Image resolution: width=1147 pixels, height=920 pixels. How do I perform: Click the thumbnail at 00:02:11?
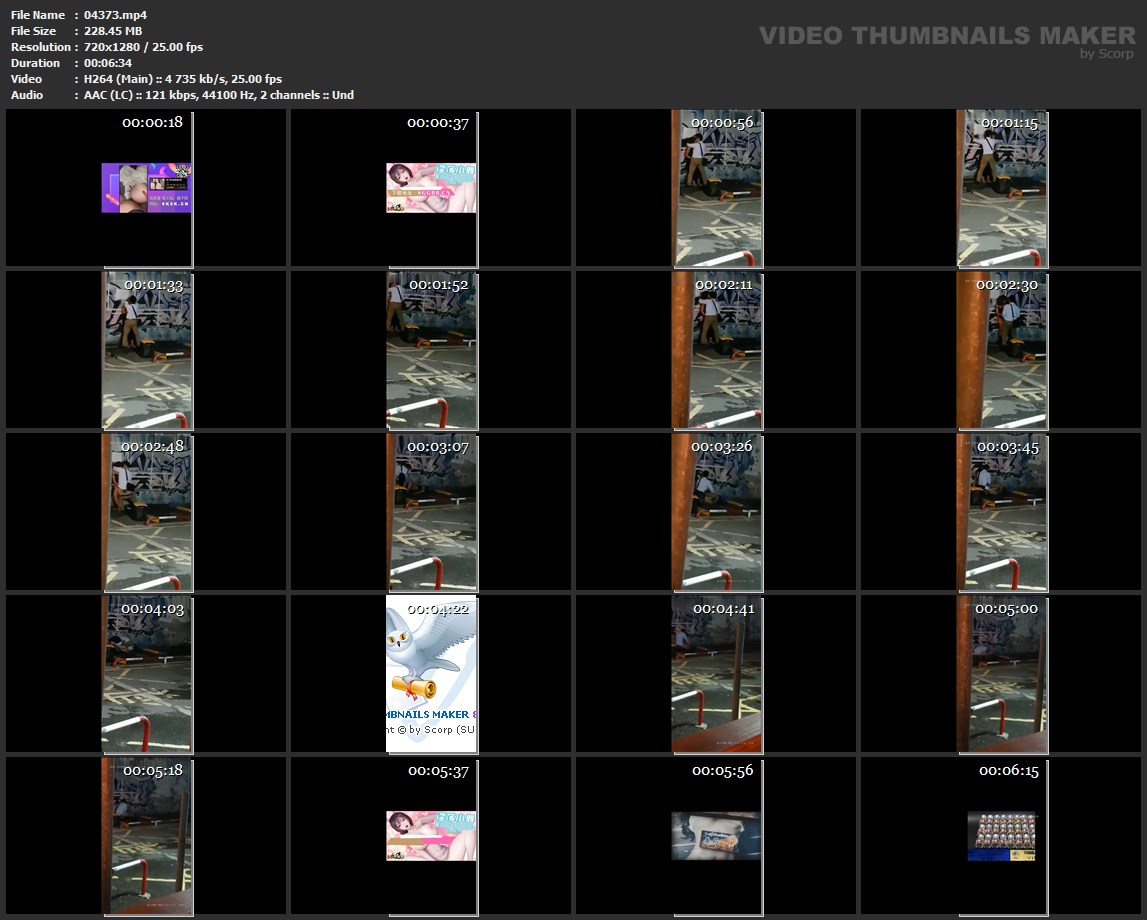tap(716, 350)
